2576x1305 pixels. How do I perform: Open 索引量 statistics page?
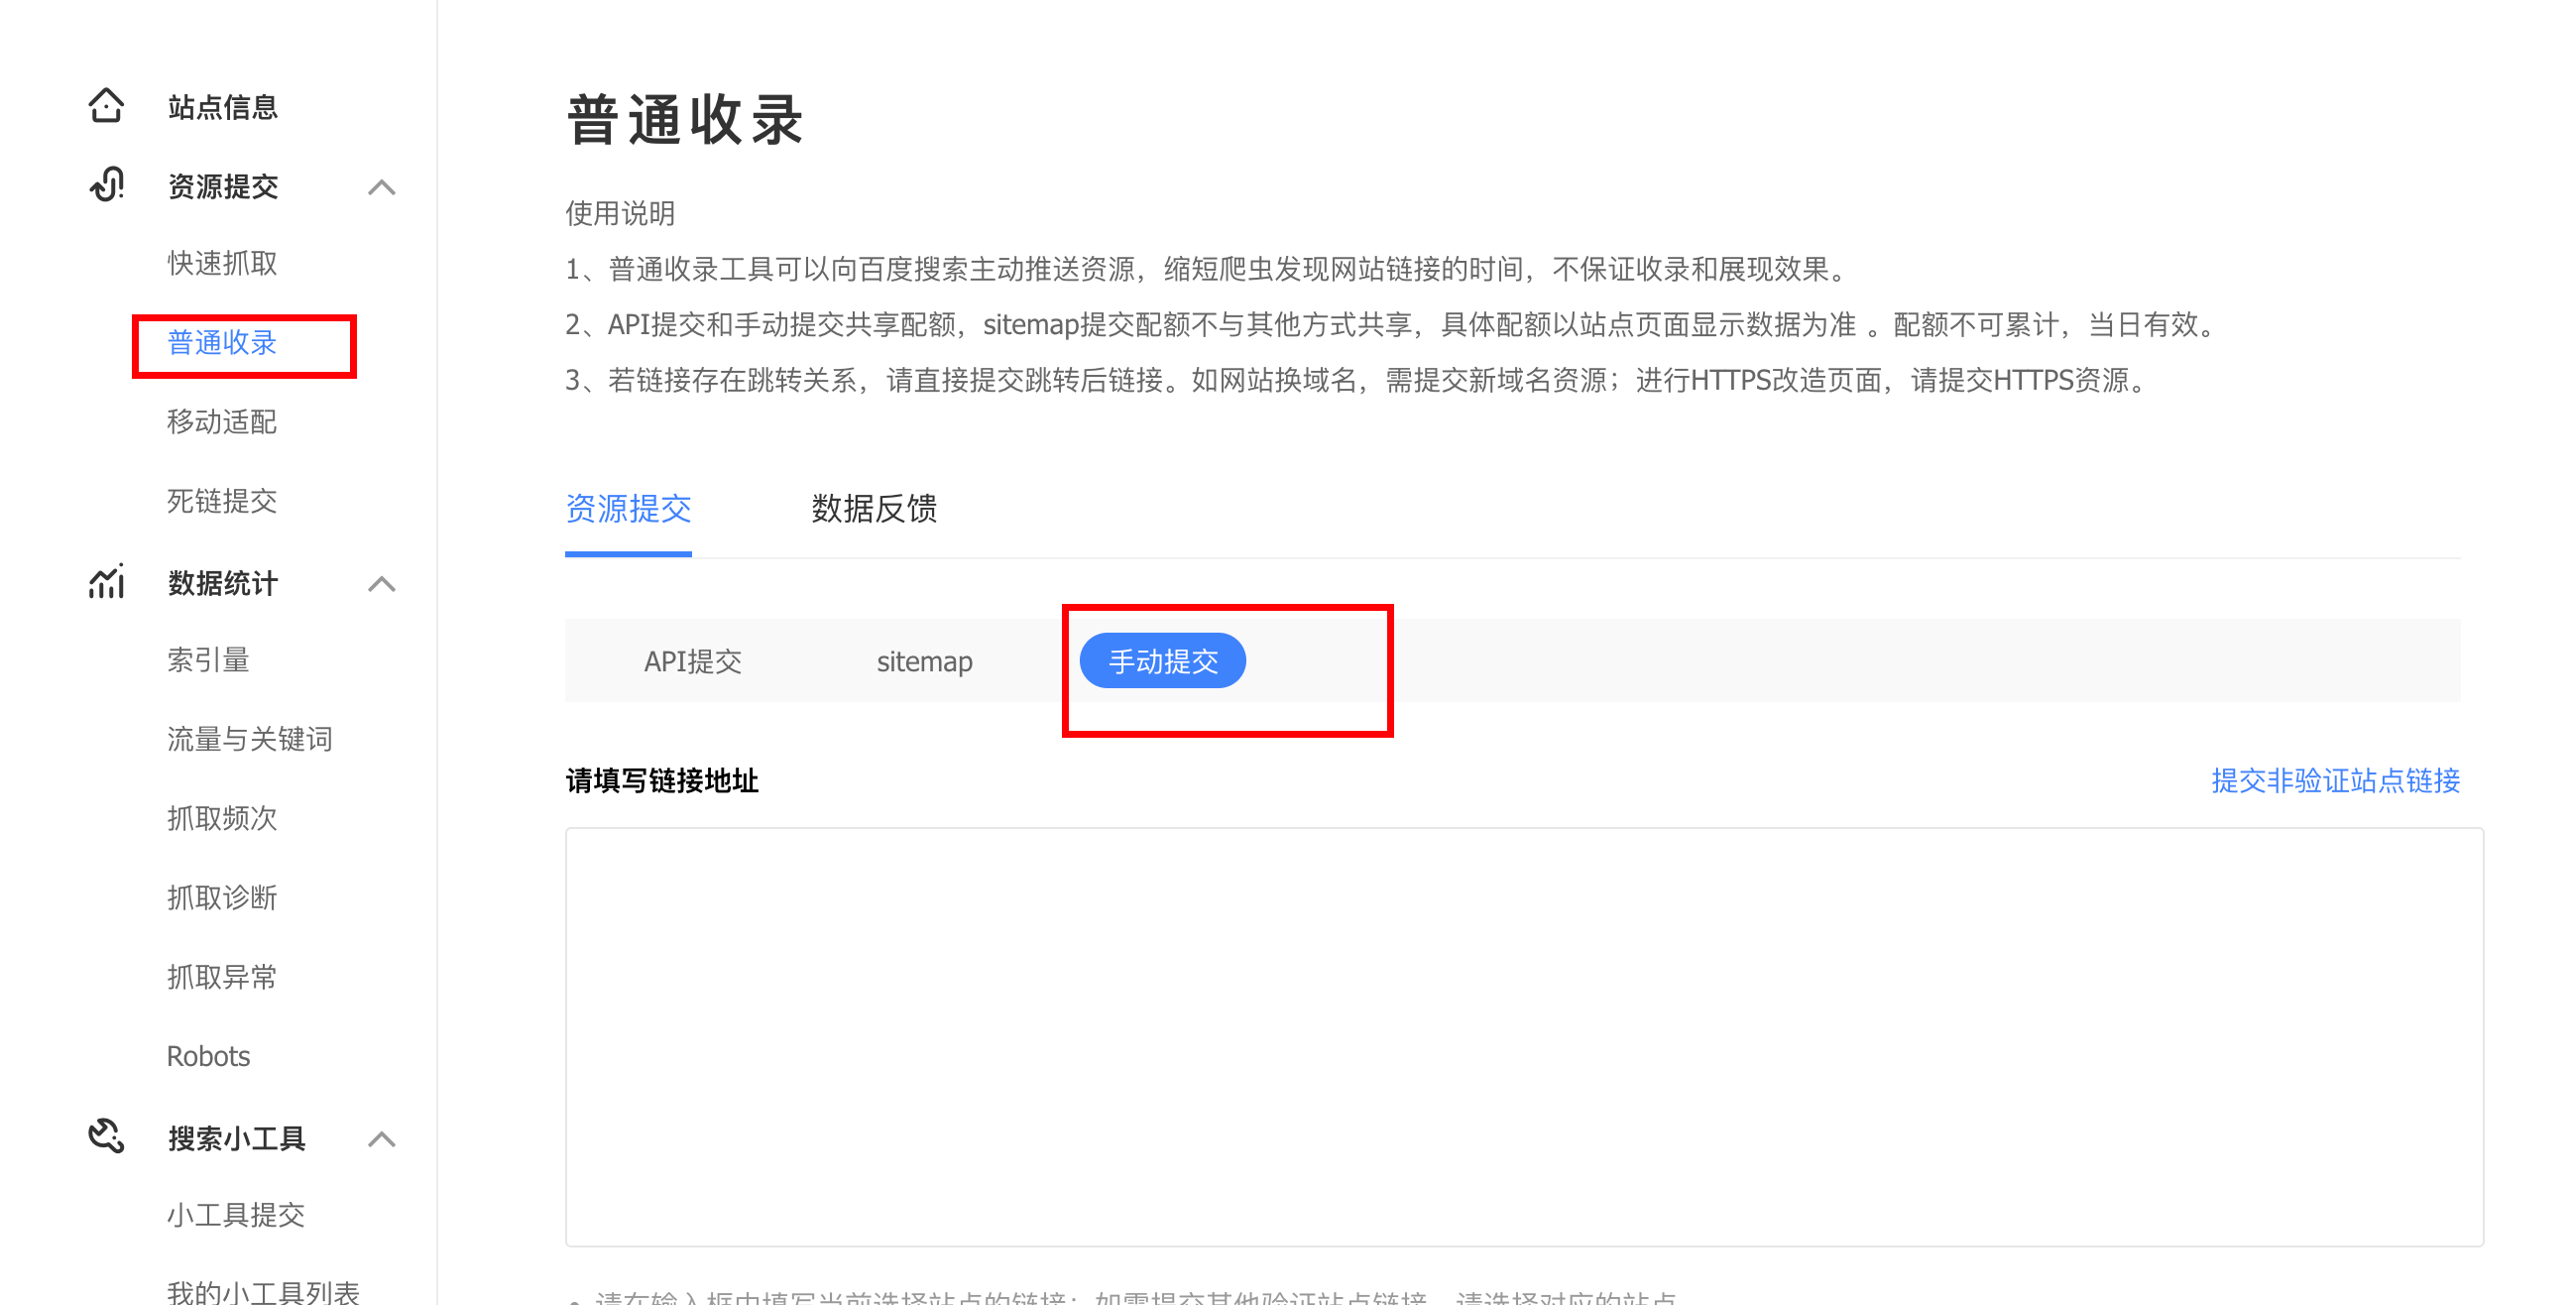pos(208,660)
